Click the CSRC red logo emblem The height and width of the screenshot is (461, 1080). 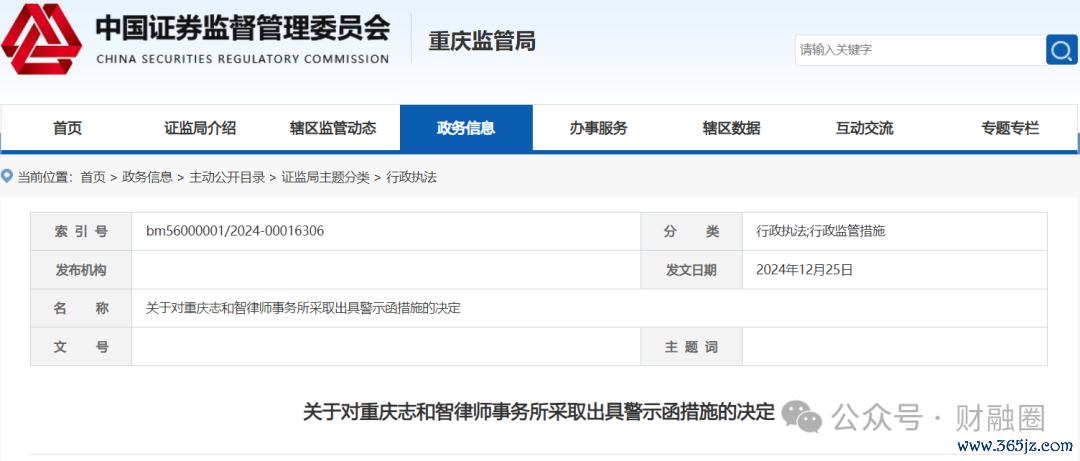click(41, 40)
